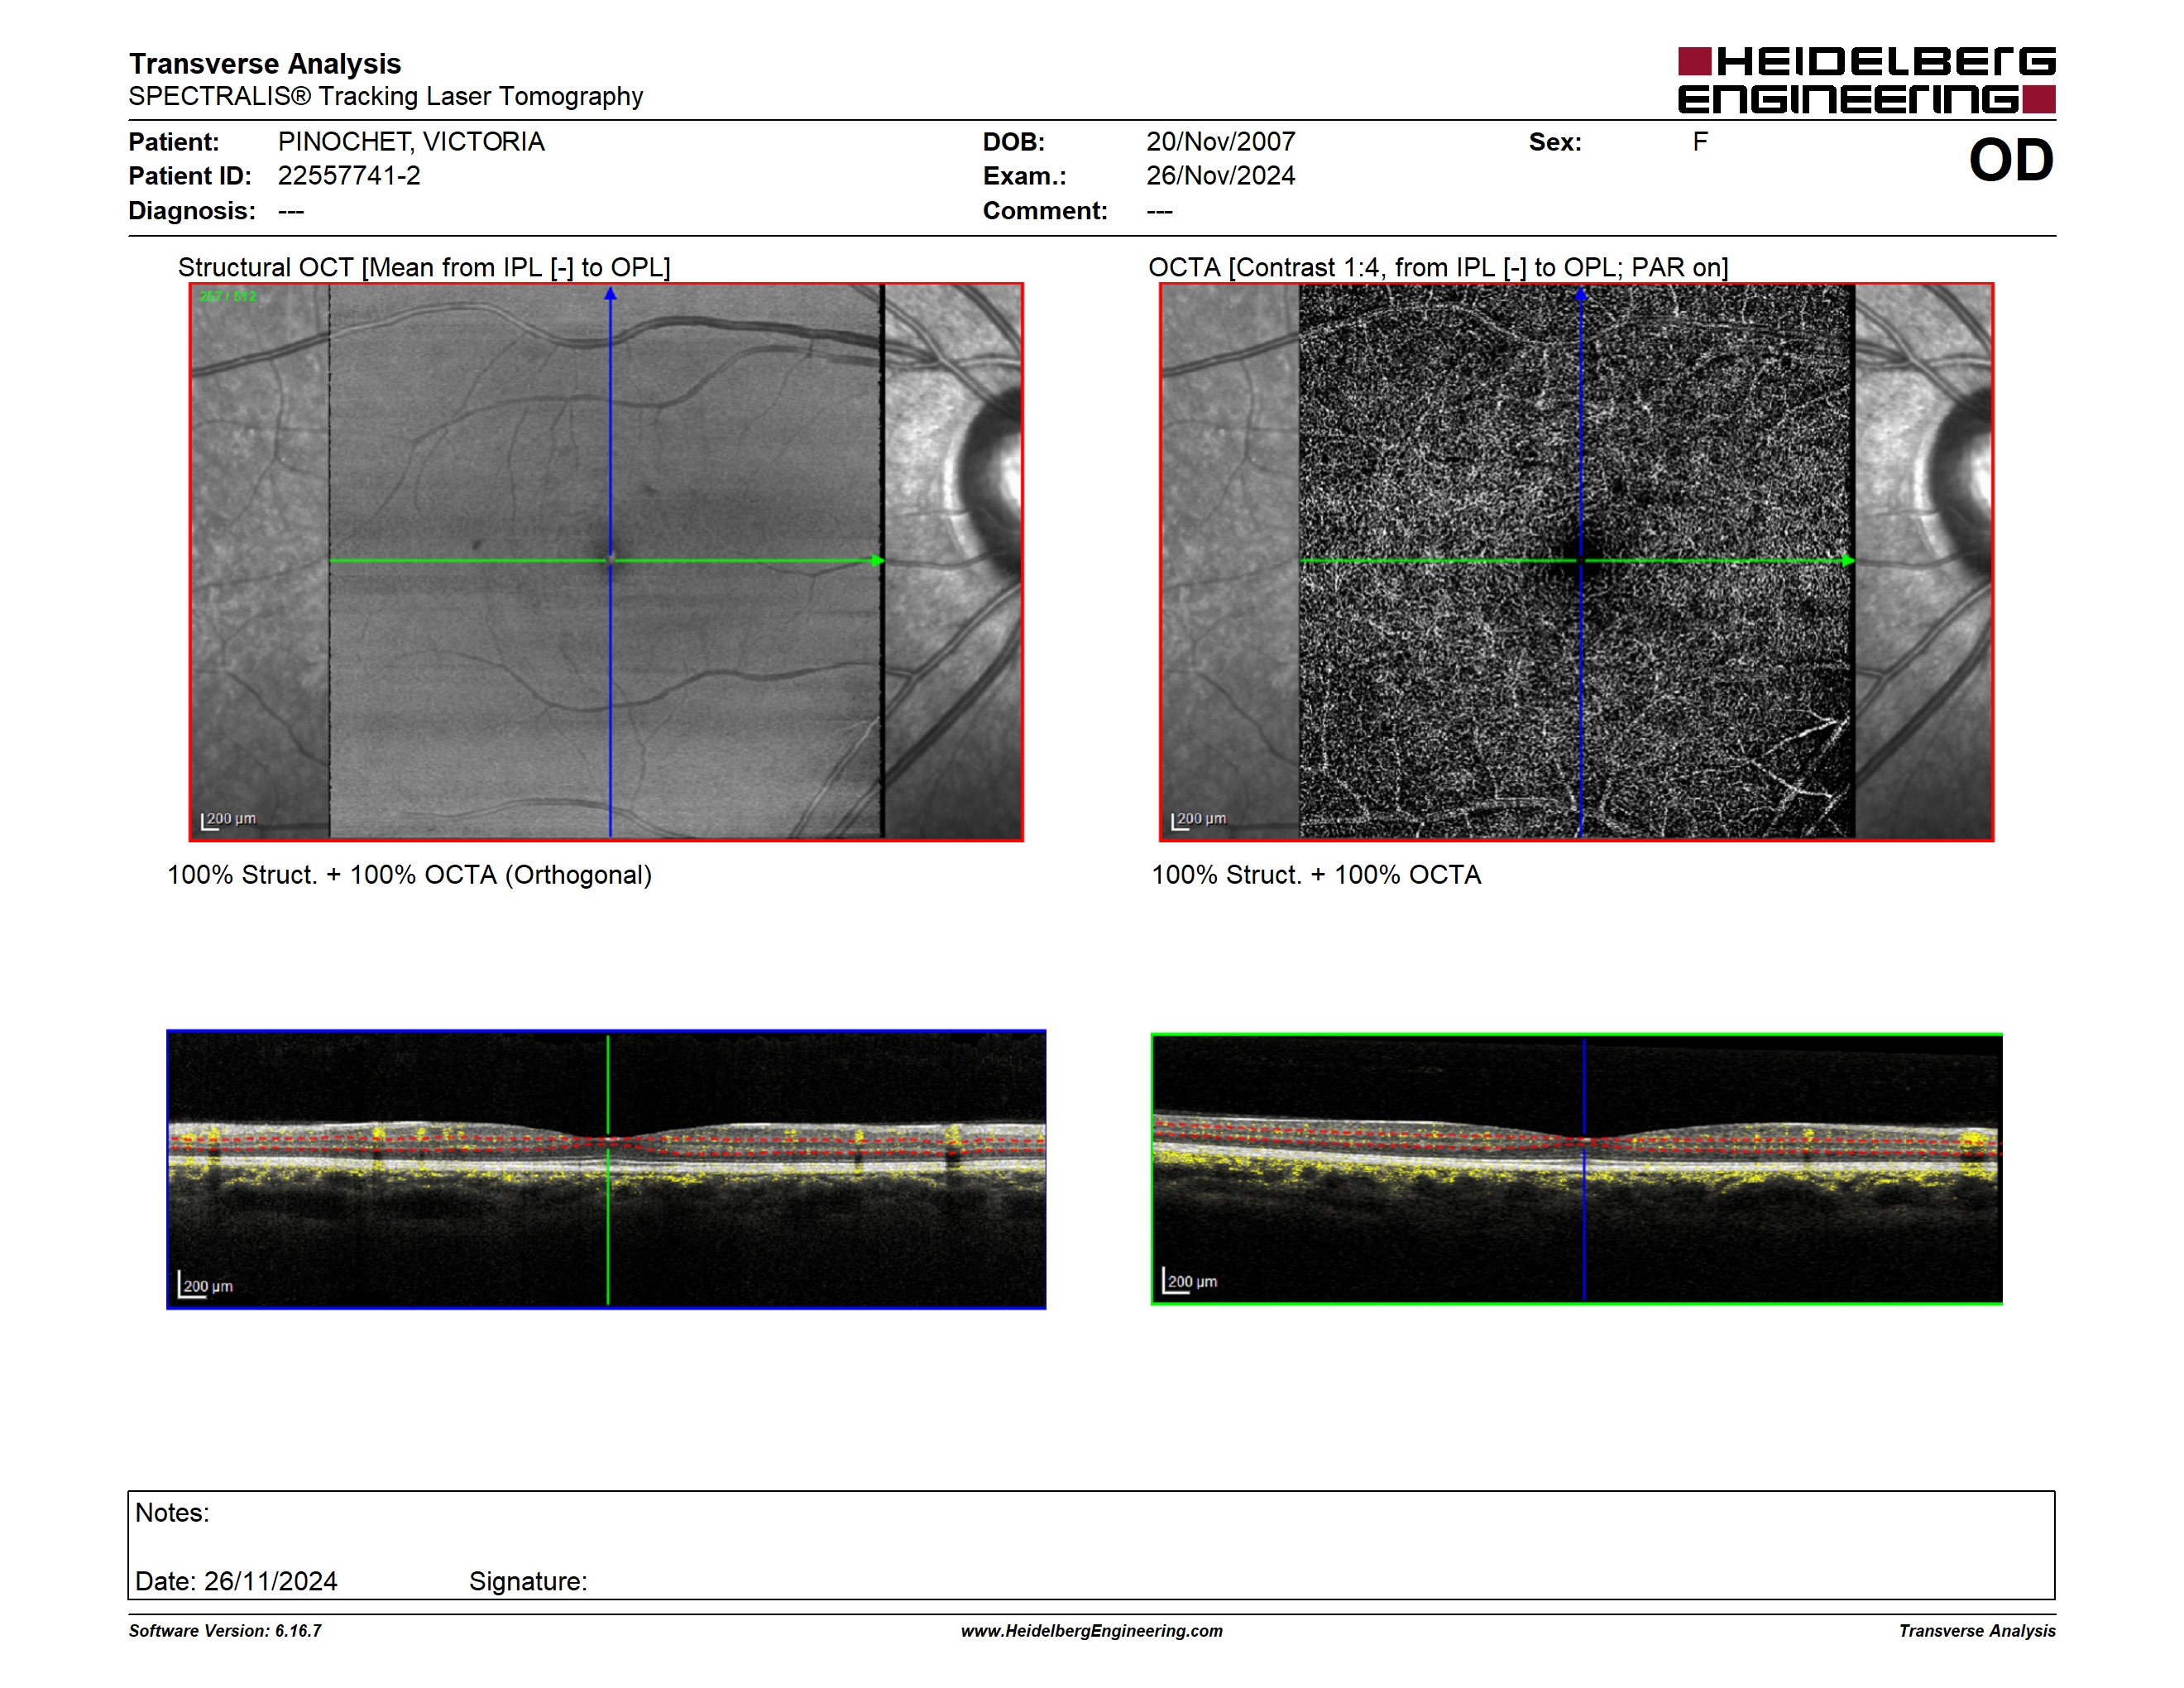Screen dimensions: 2184x1688
Task: Click the 'Transverse Analysis' report title
Action: [x=265, y=64]
